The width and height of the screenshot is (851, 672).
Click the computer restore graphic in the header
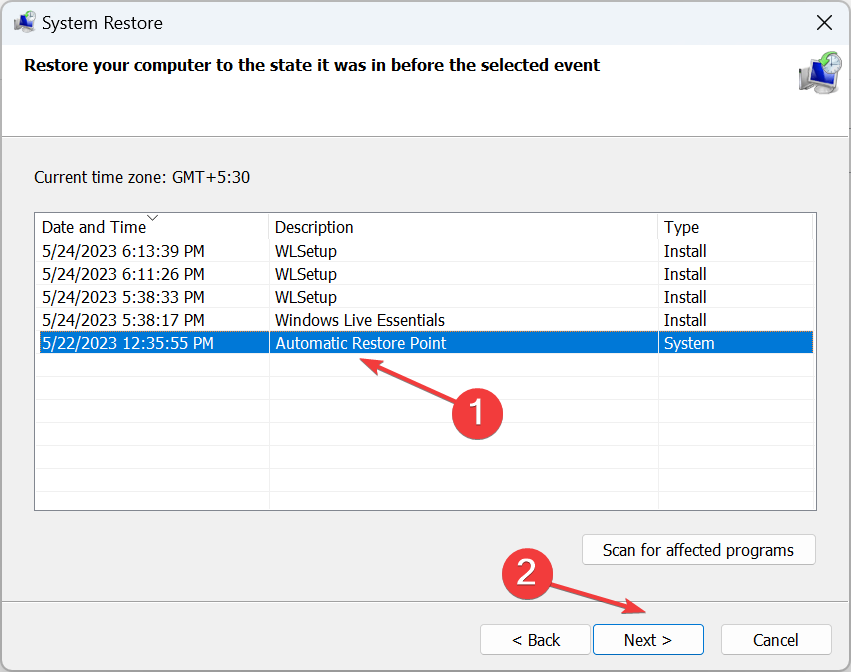point(820,72)
